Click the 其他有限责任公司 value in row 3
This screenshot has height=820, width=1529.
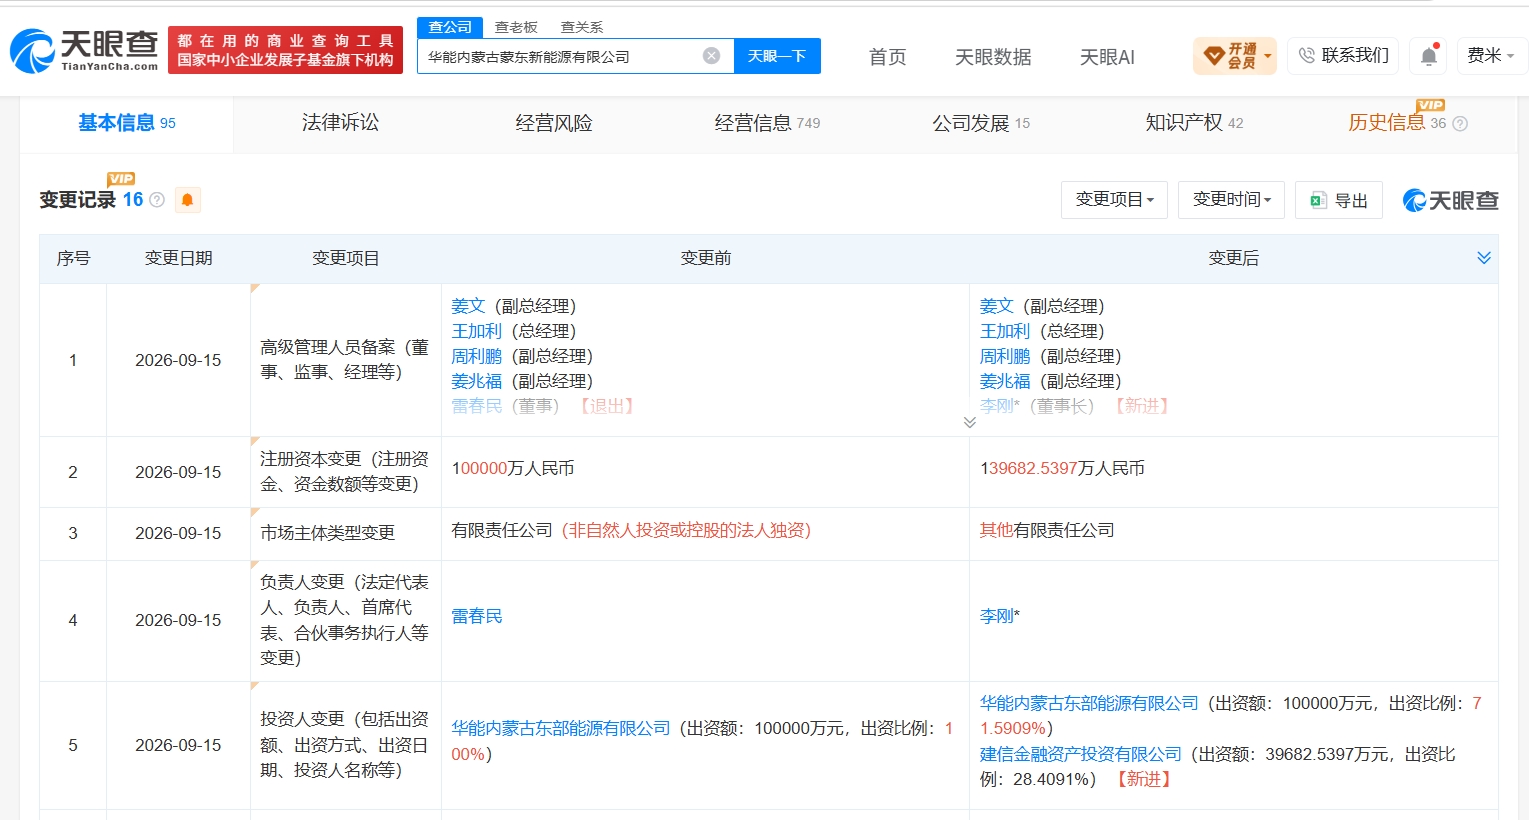coord(1047,530)
